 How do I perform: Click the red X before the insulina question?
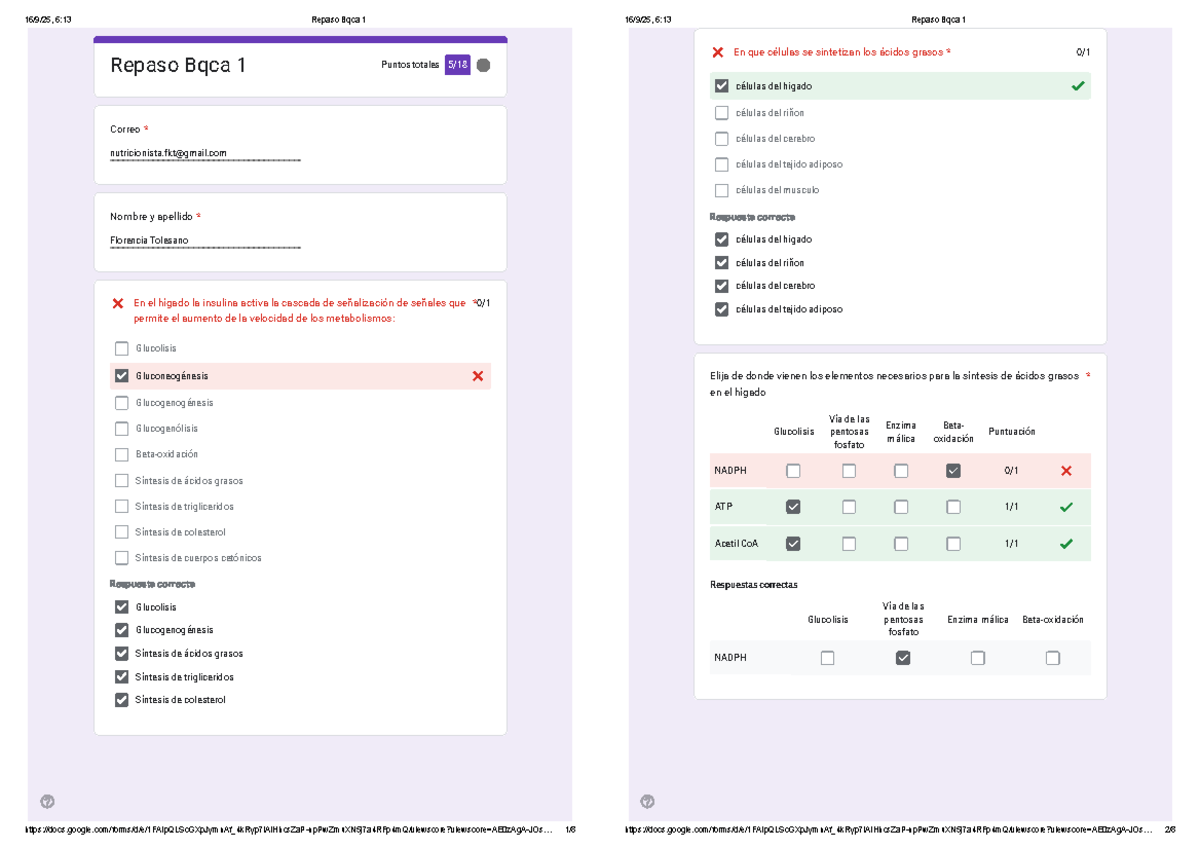(117, 303)
